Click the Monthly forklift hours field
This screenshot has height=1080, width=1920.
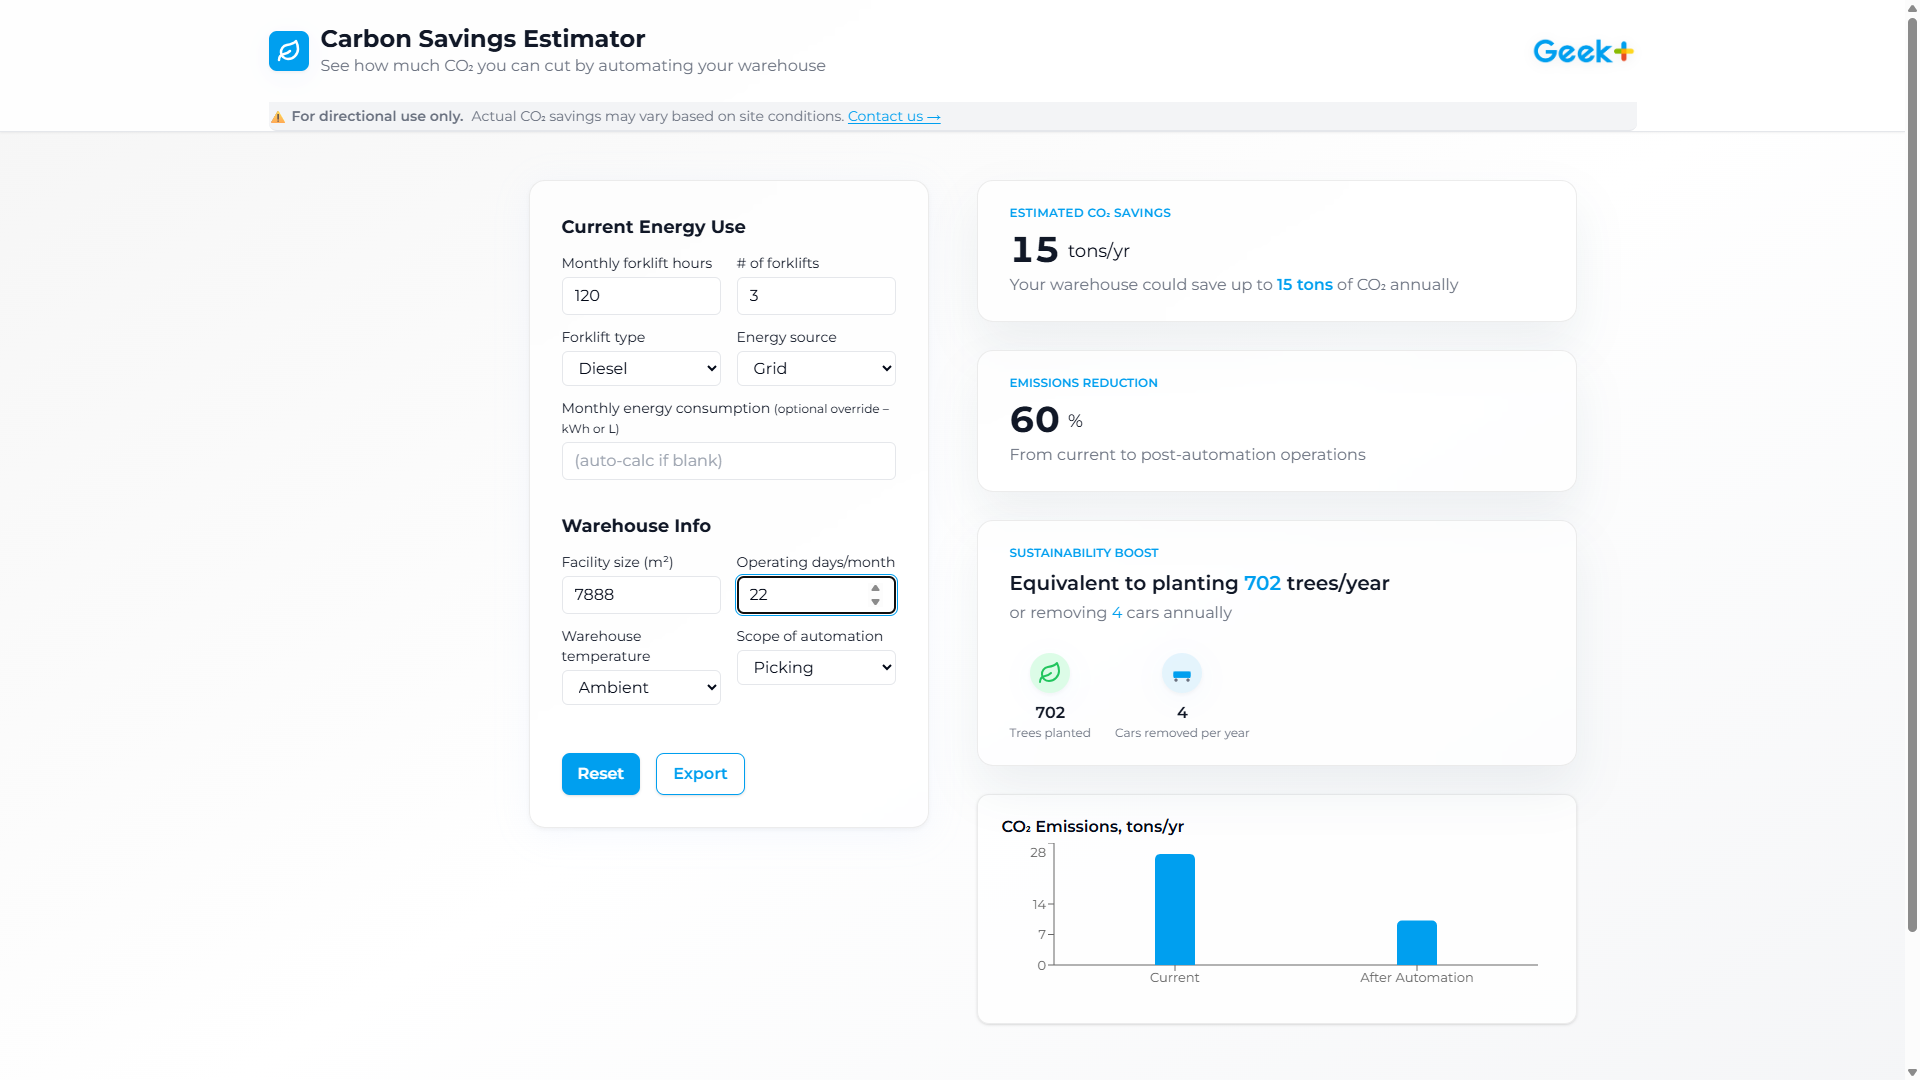click(x=640, y=296)
